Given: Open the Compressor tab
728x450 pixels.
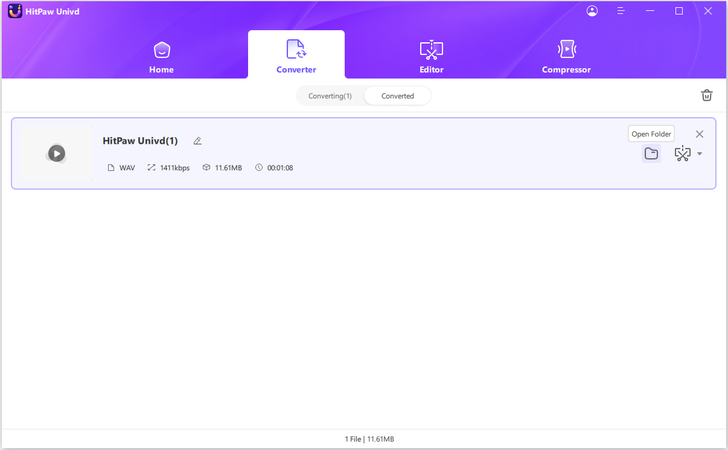Looking at the screenshot, I should tap(566, 57).
